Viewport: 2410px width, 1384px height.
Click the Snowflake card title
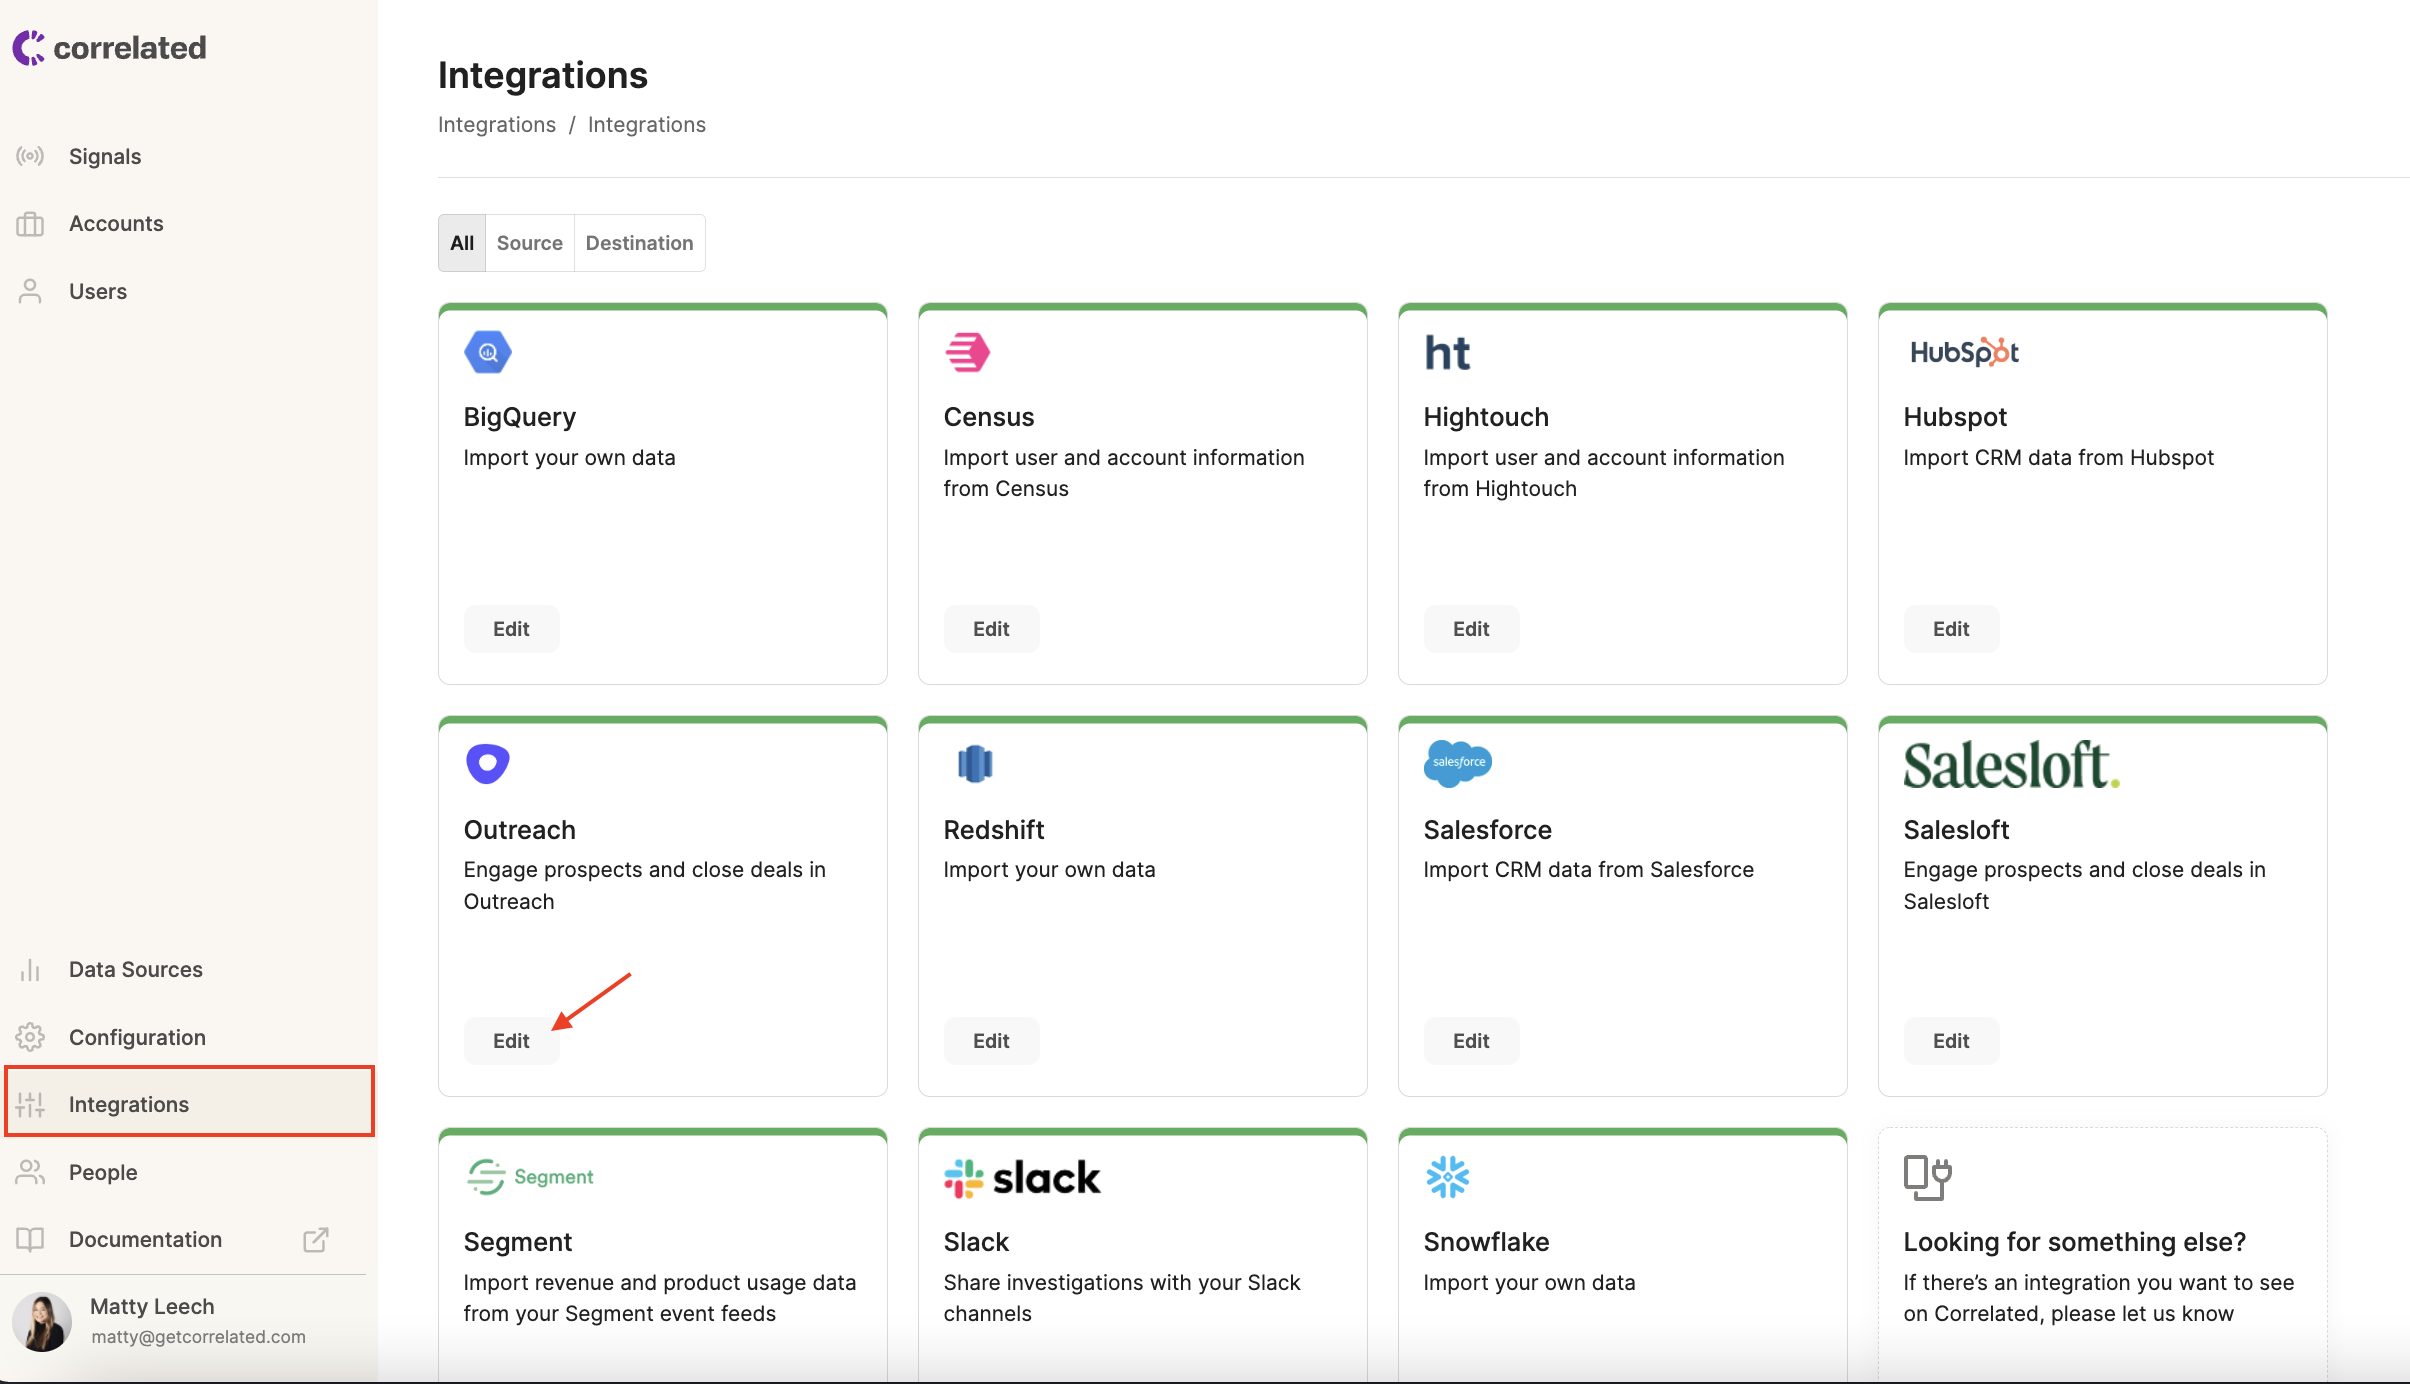1486,1242
